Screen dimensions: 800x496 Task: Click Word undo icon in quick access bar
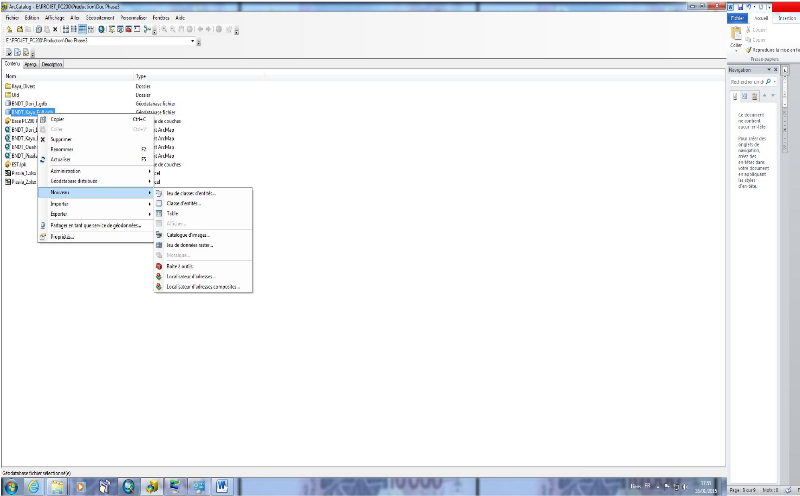748,7
